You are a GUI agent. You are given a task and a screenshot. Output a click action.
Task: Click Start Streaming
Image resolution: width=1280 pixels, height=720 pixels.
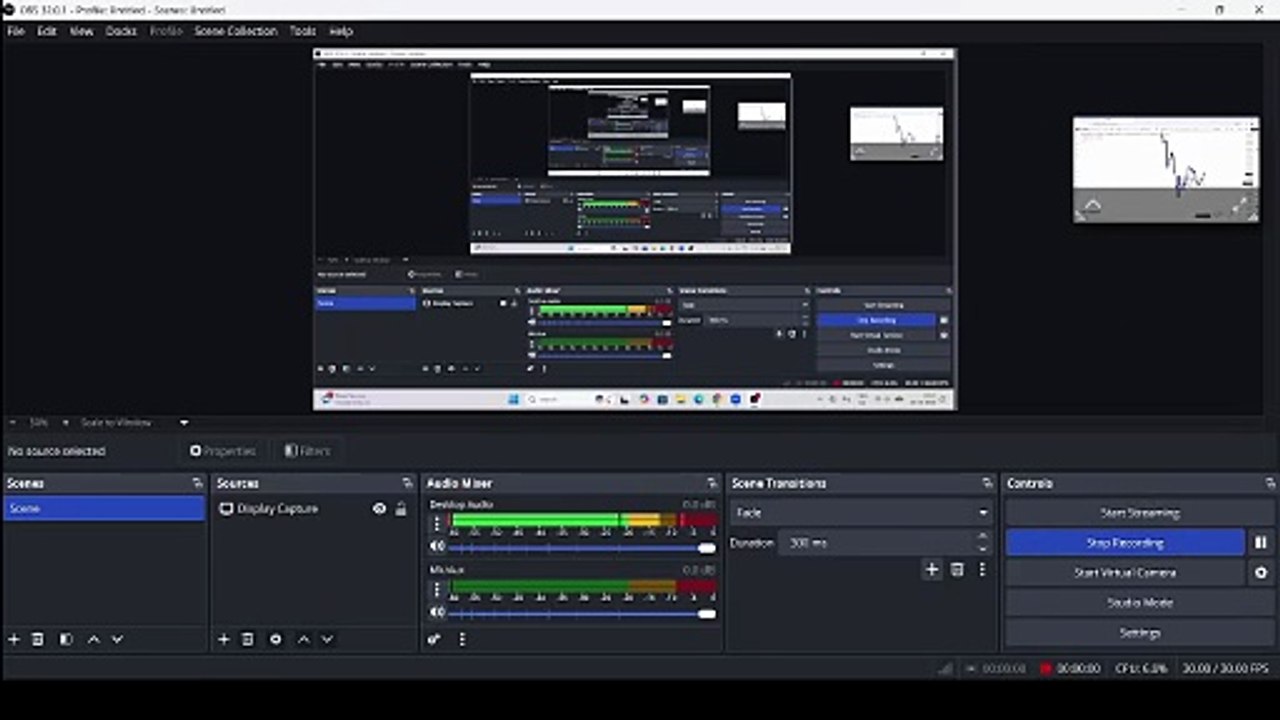pyautogui.click(x=1139, y=513)
